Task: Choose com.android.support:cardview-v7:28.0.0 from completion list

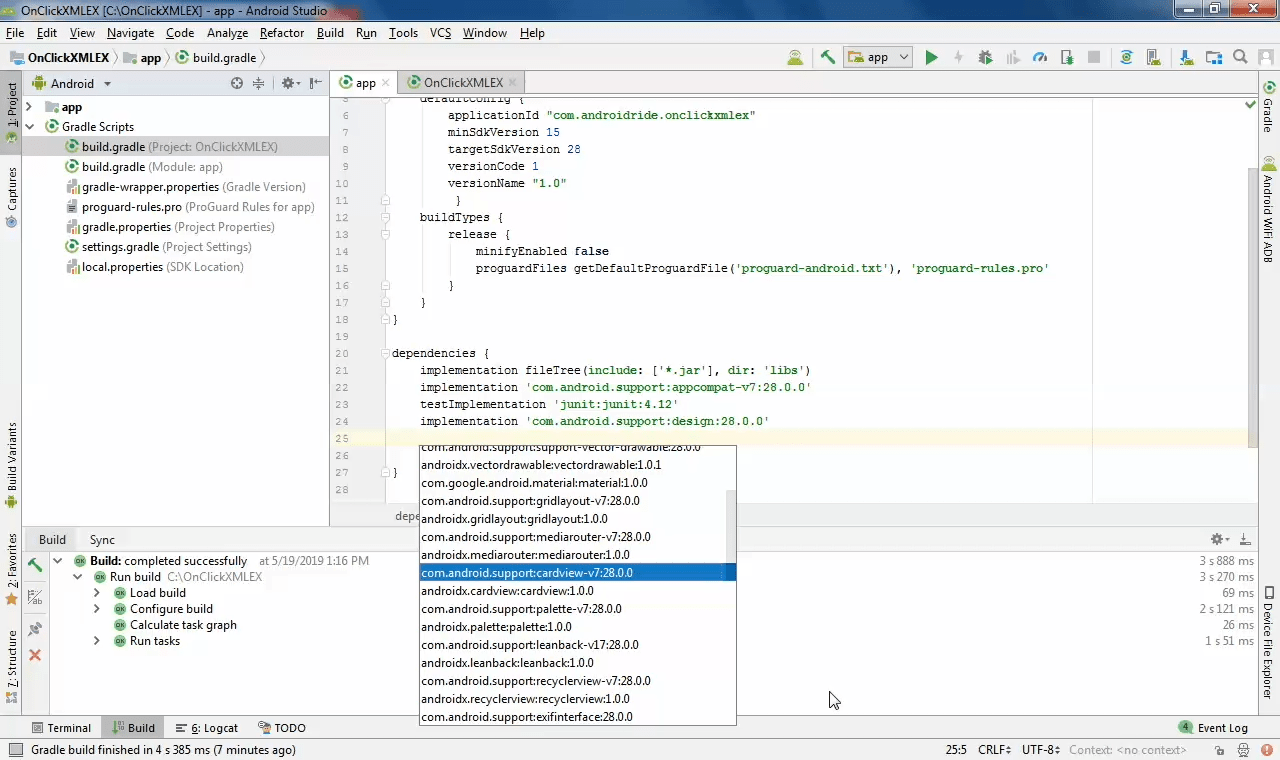Action: tap(577, 573)
